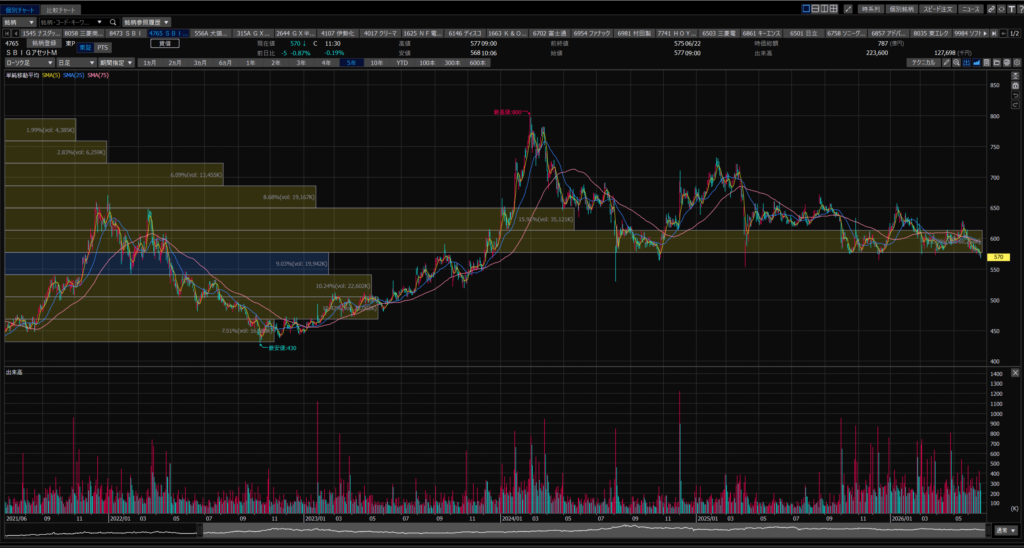Open the folder icon in chart toolbar
The width and height of the screenshot is (1024, 548).
click(x=997, y=63)
